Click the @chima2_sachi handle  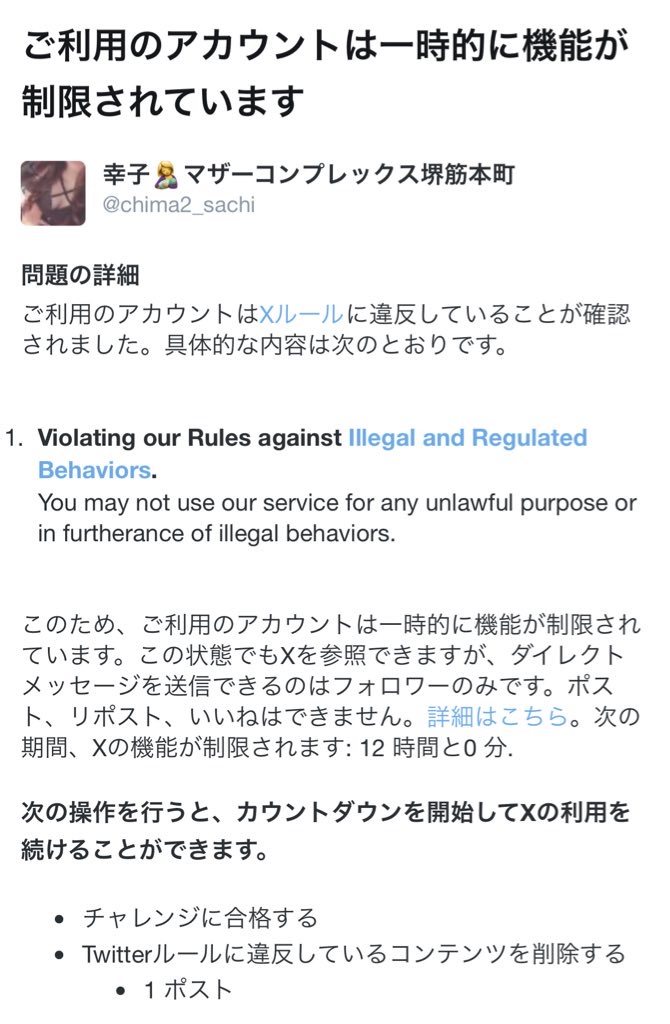point(179,205)
